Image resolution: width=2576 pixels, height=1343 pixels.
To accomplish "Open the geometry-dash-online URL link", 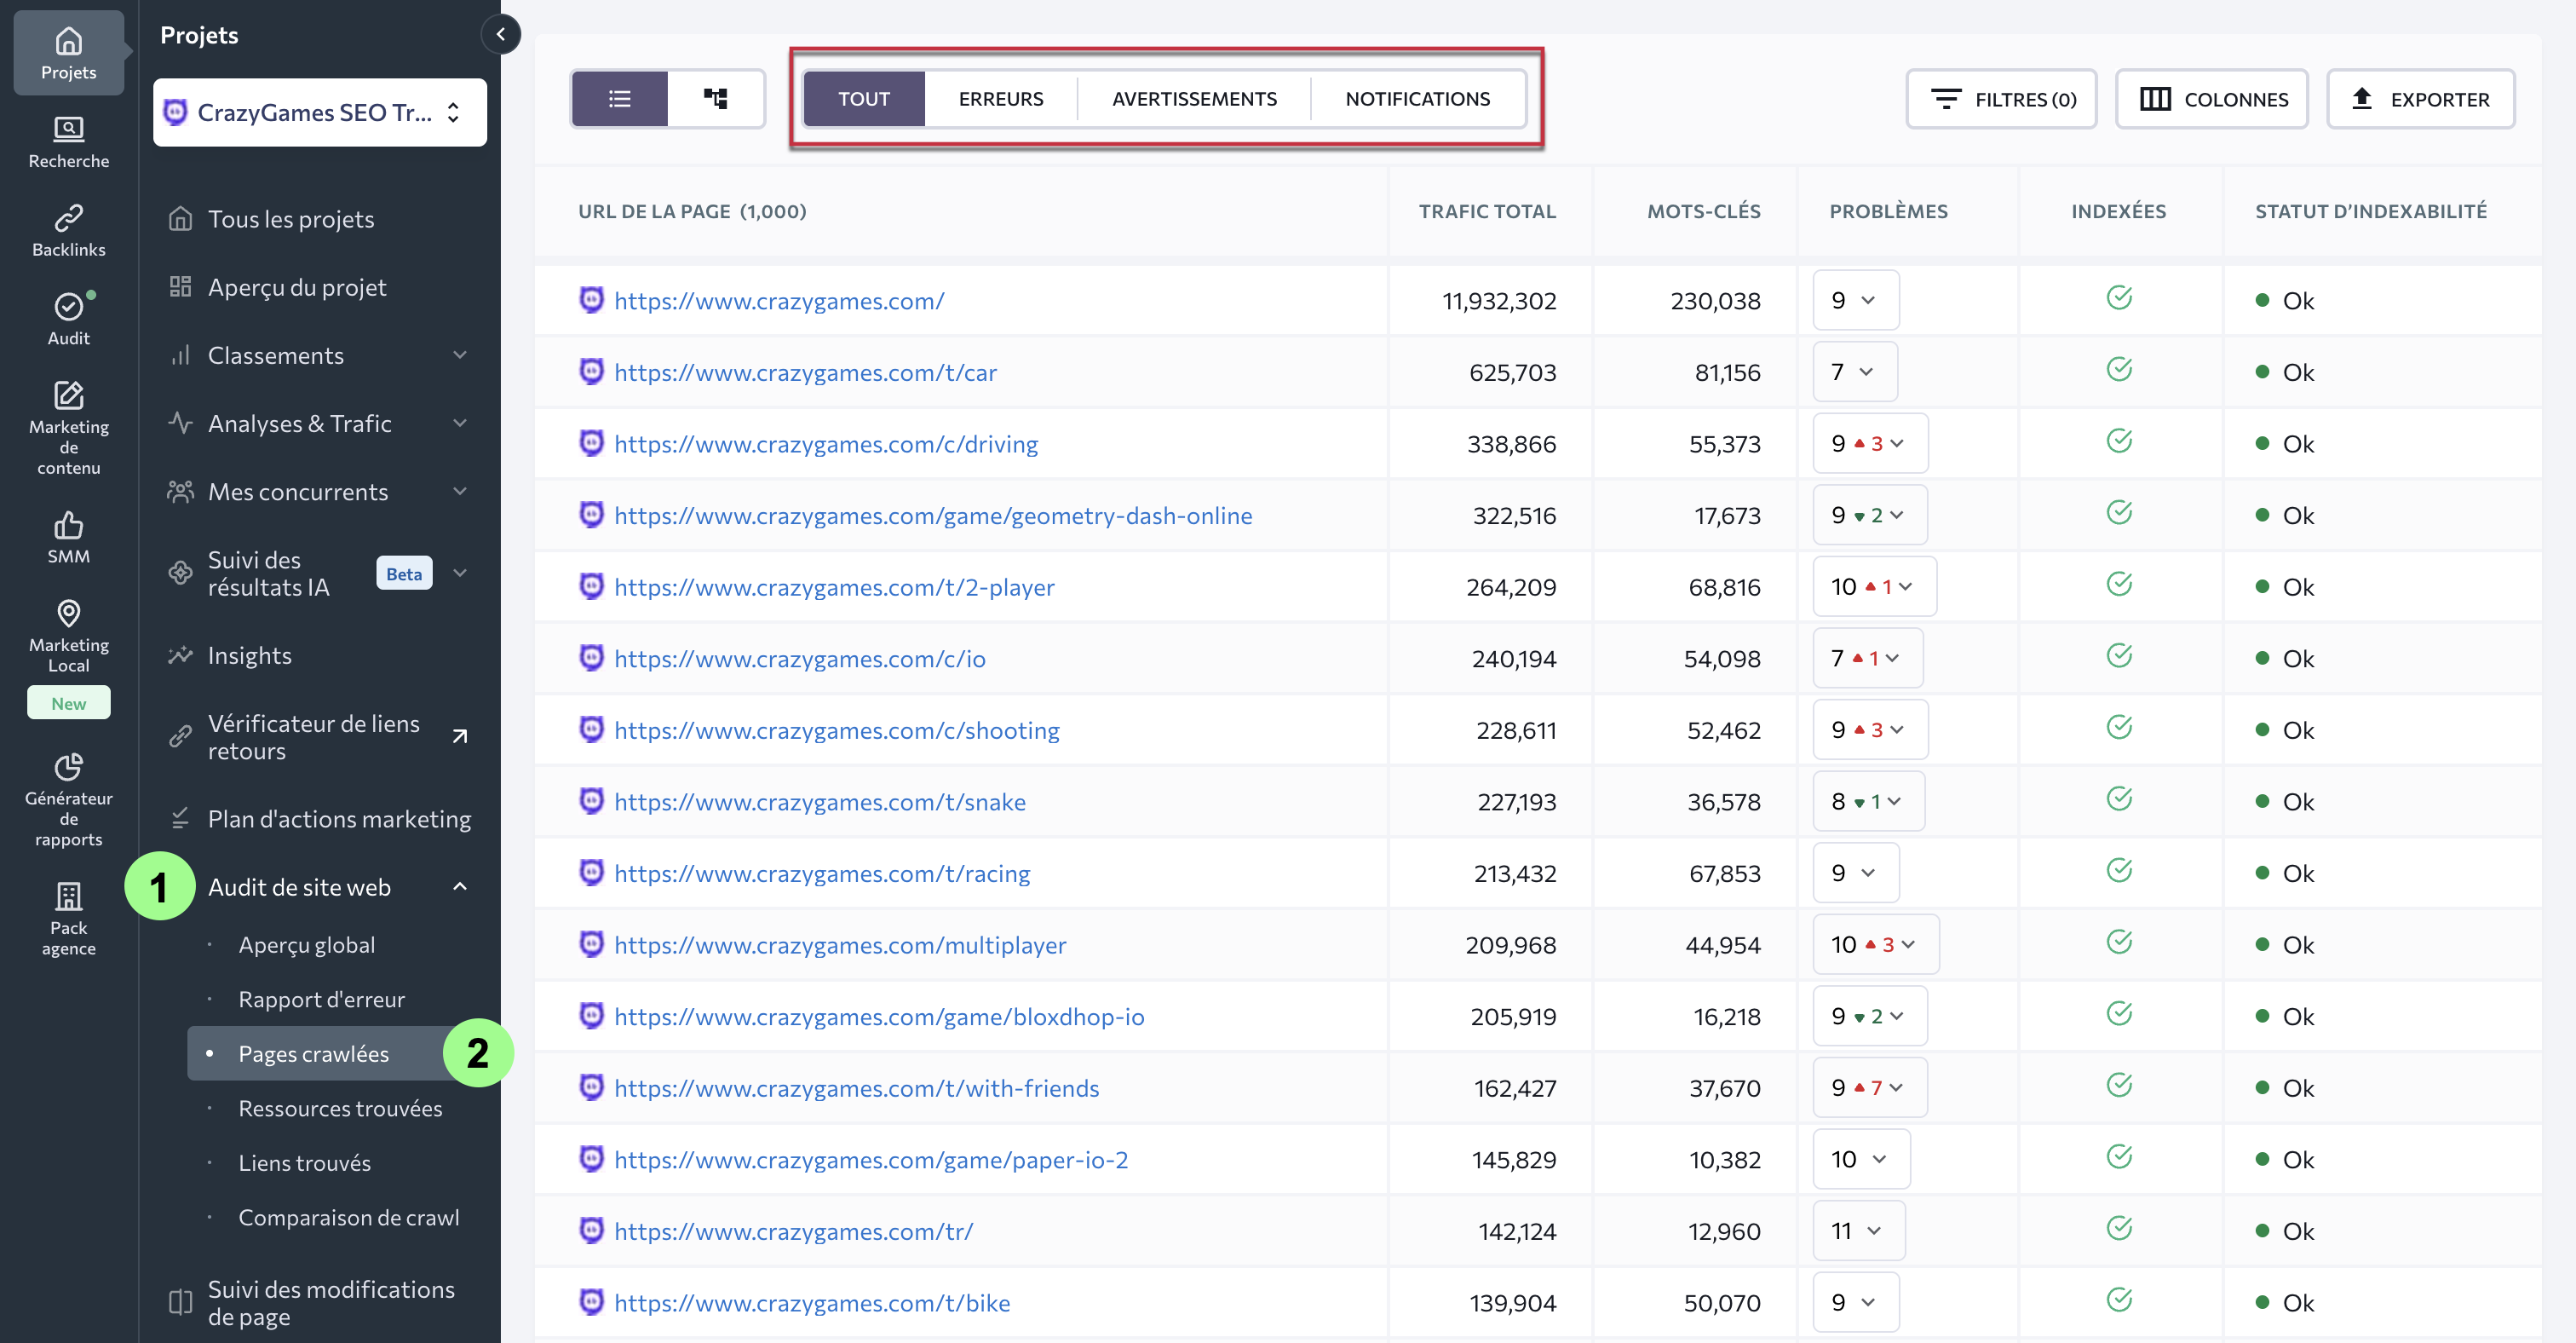I will coord(932,515).
